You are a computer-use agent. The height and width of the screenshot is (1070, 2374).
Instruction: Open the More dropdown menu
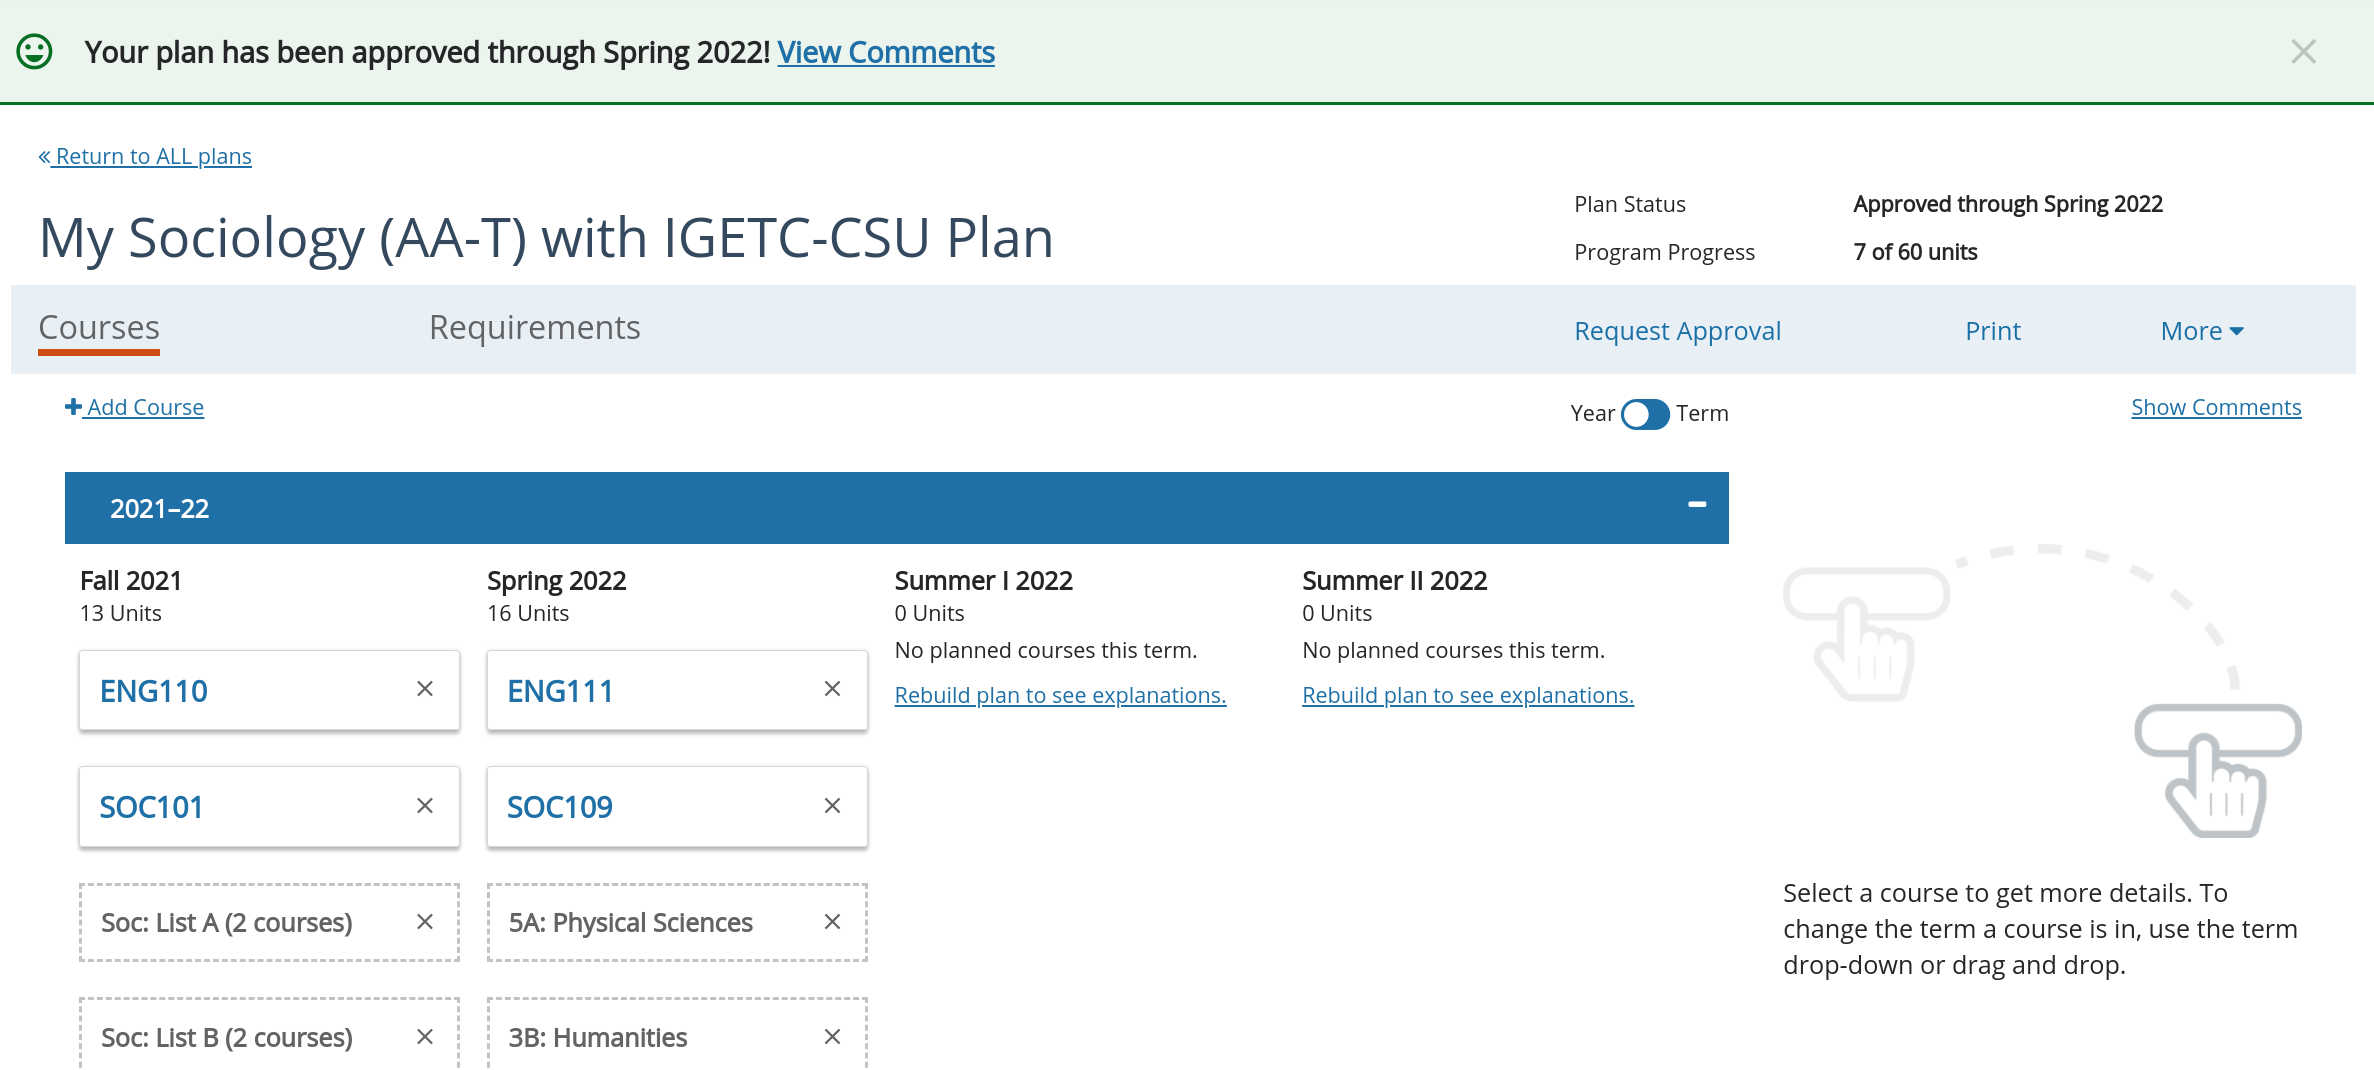point(2202,330)
